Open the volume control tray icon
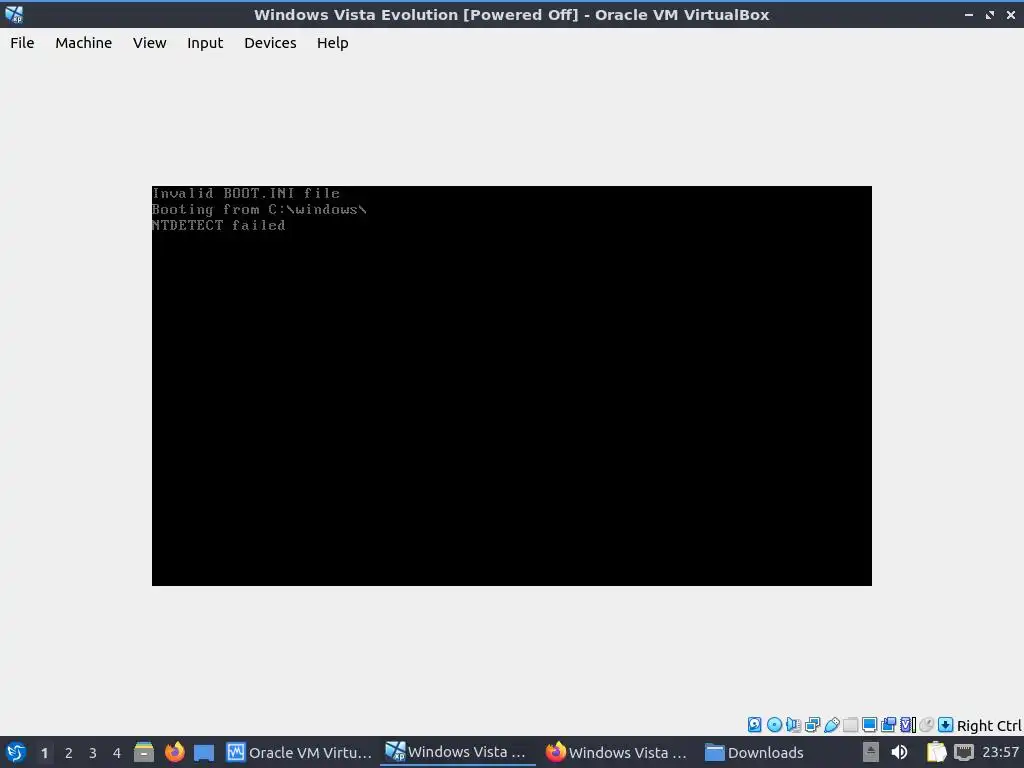 point(899,752)
